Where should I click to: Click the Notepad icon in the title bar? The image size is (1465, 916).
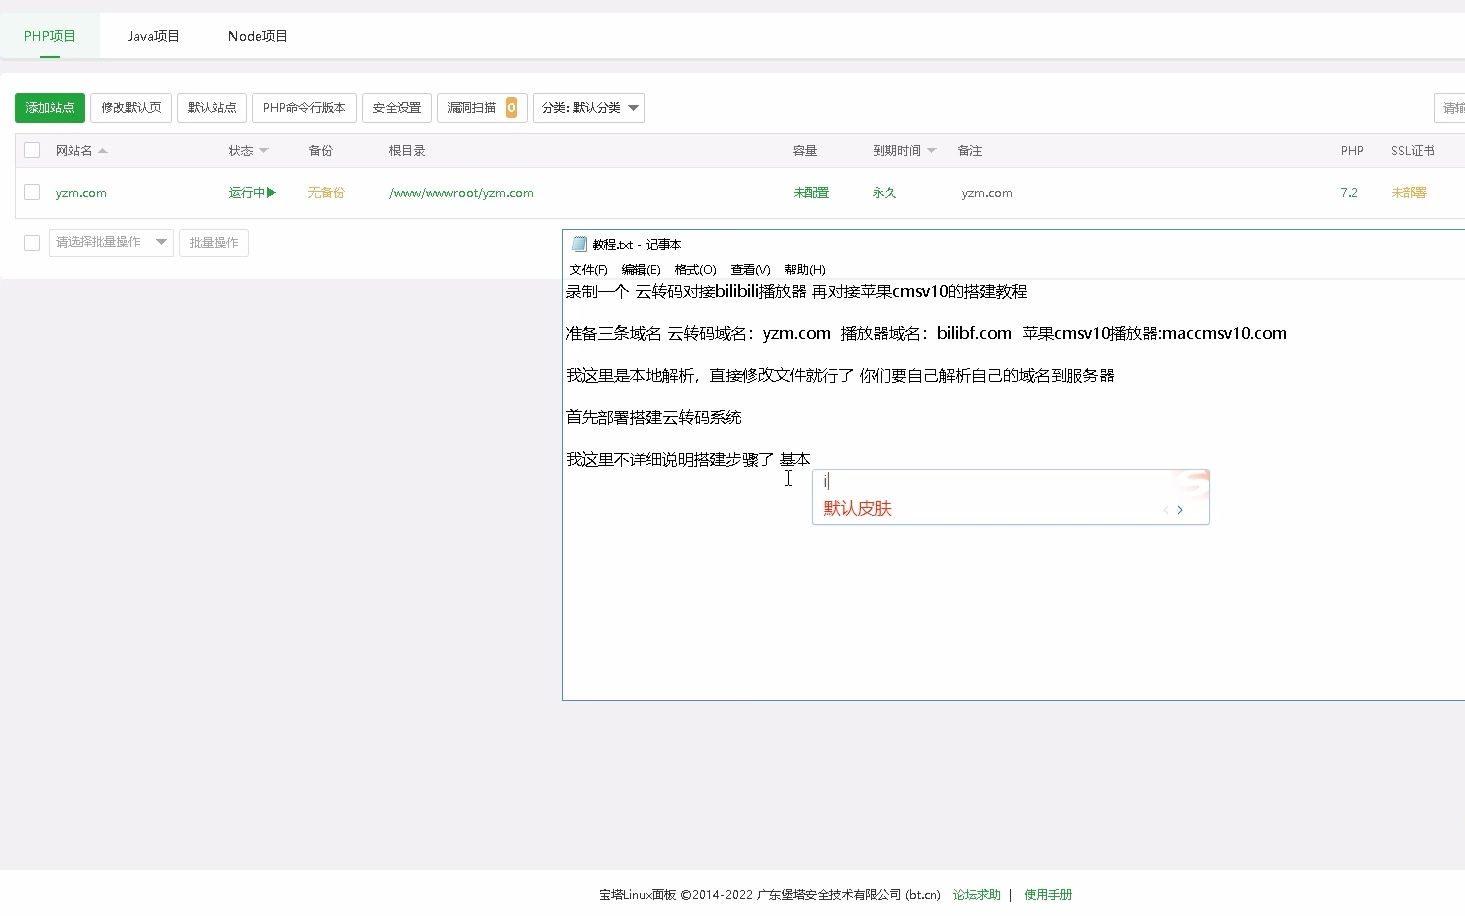(579, 244)
